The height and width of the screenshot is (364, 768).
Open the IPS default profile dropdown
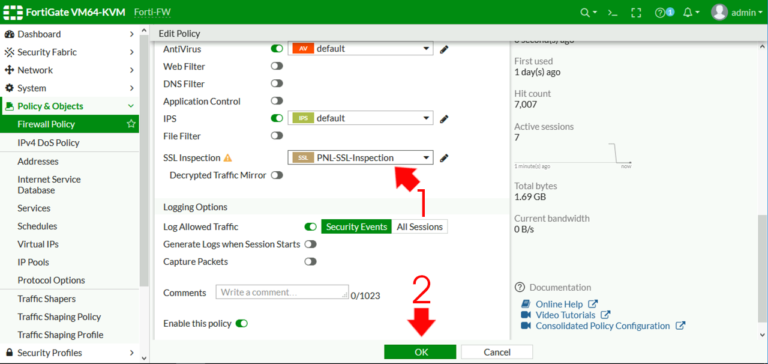click(360, 119)
